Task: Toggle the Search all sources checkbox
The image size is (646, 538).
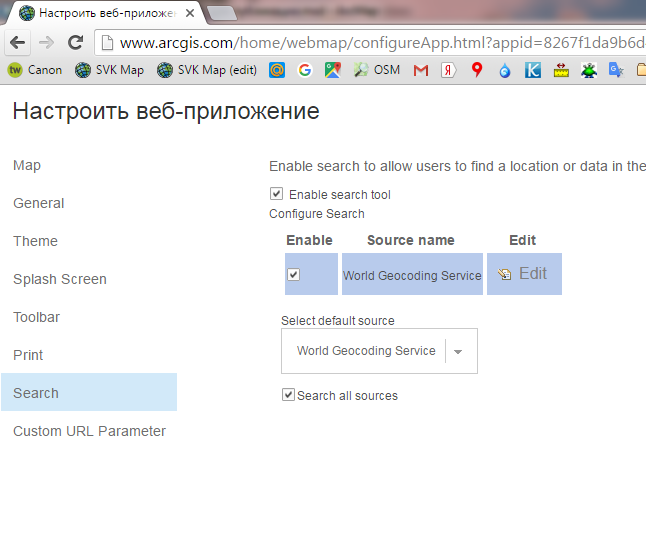Action: tap(288, 395)
